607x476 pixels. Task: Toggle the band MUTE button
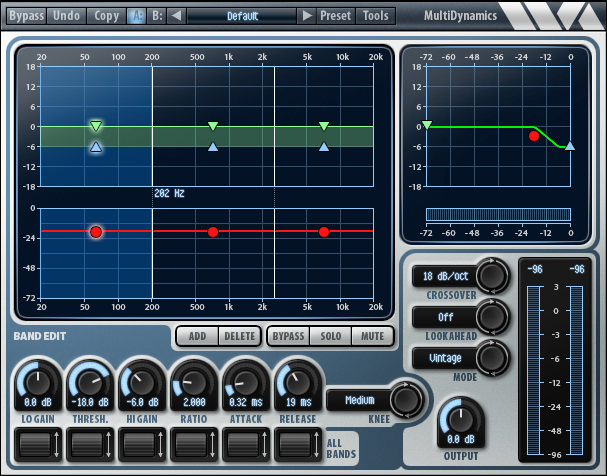tap(372, 336)
